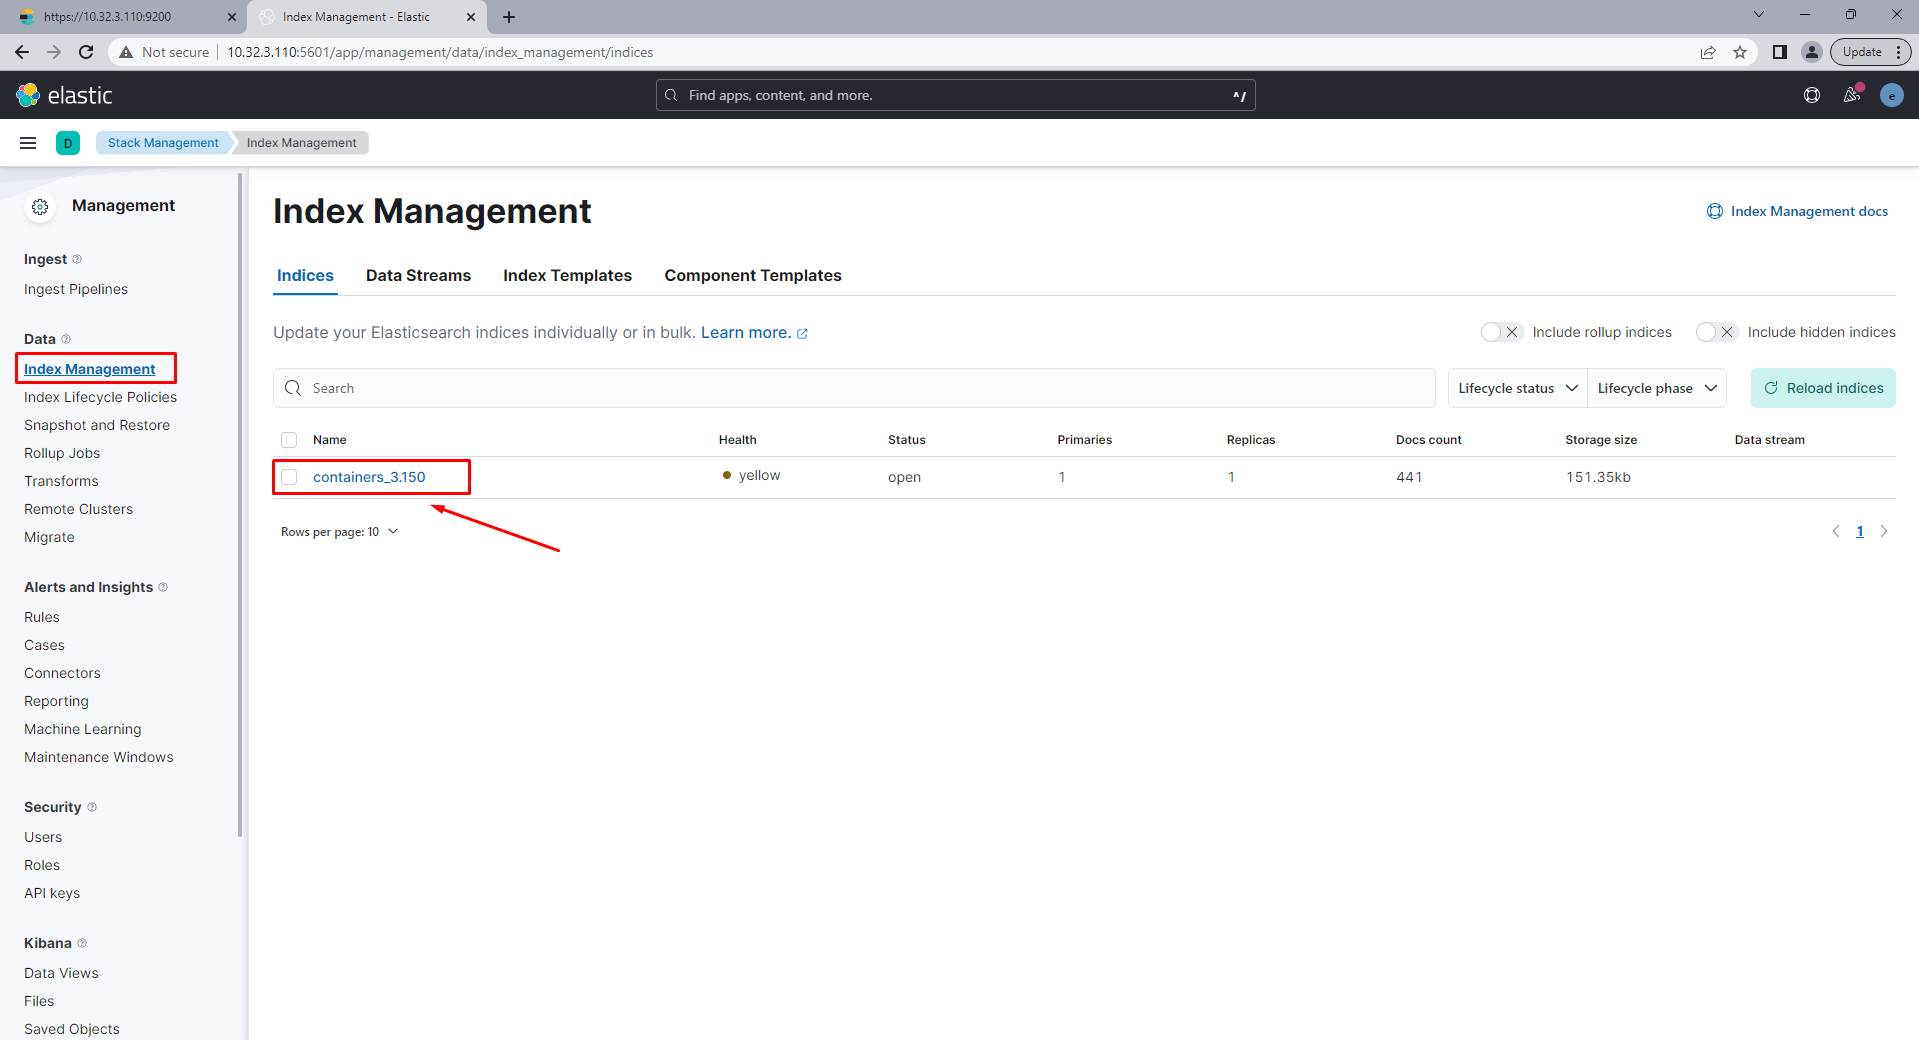Click the browser forward arrow
This screenshot has height=1040, width=1919.
coord(54,52)
